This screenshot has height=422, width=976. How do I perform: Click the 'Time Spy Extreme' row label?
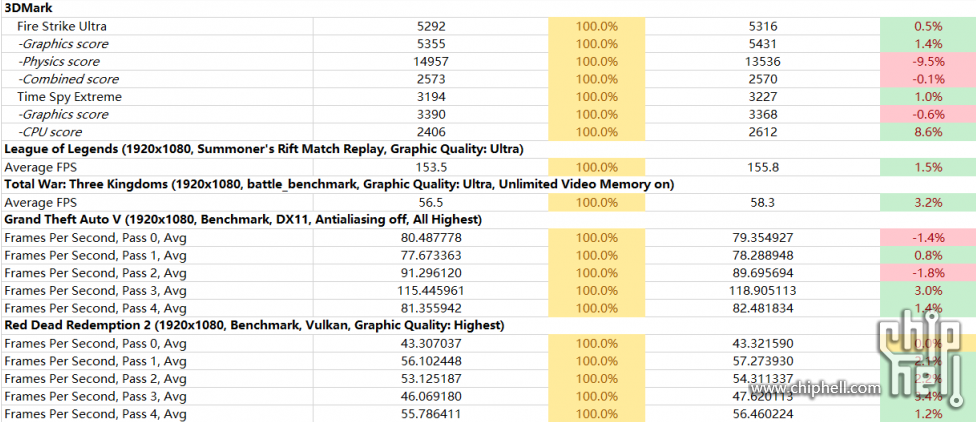click(x=69, y=97)
